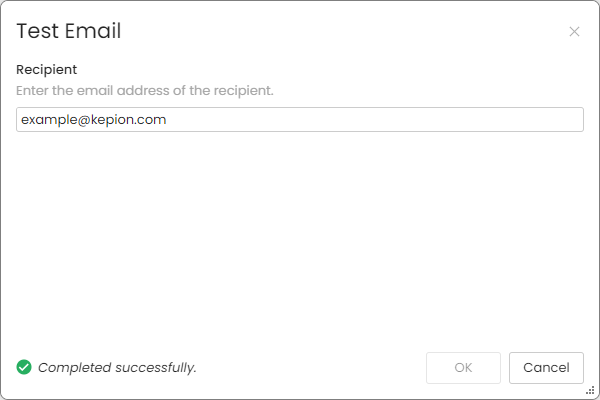The height and width of the screenshot is (400, 600).
Task: Click the green success checkmark icon
Action: (24, 367)
